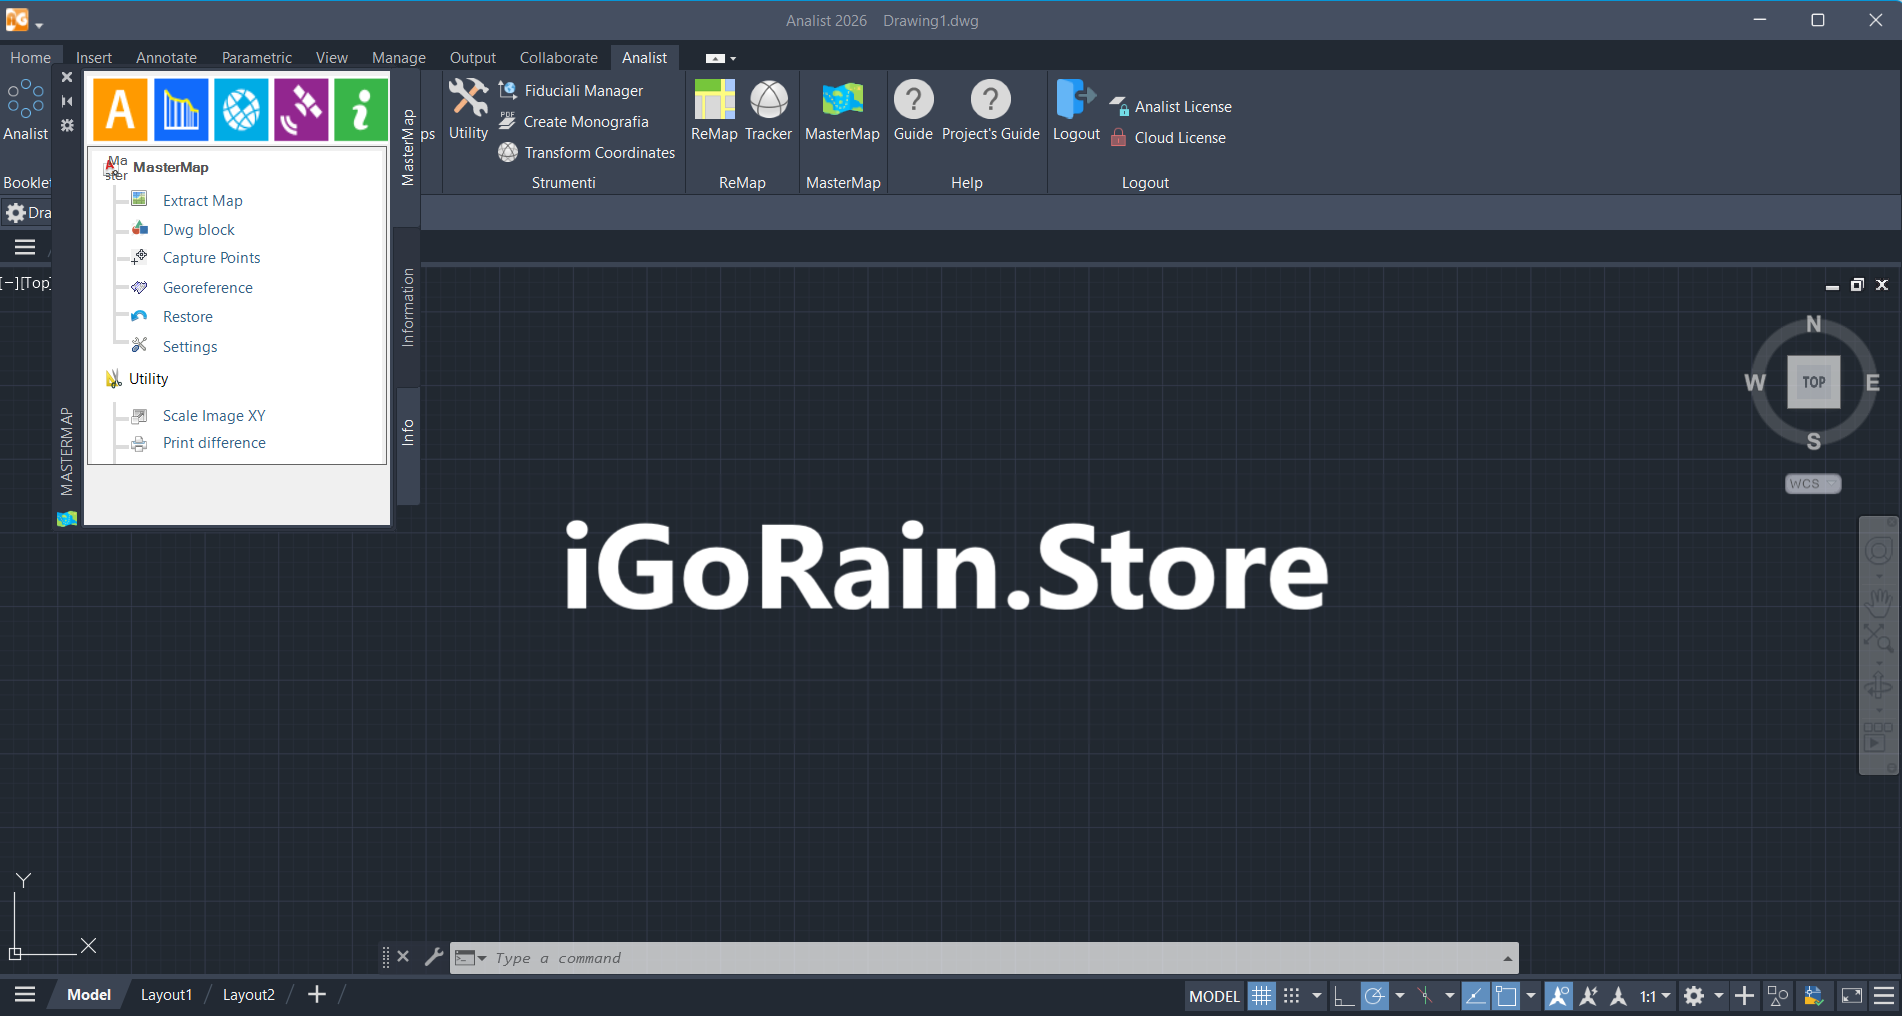Click Georeference in MasterMap tree
Image resolution: width=1902 pixels, height=1016 pixels.
(x=208, y=288)
